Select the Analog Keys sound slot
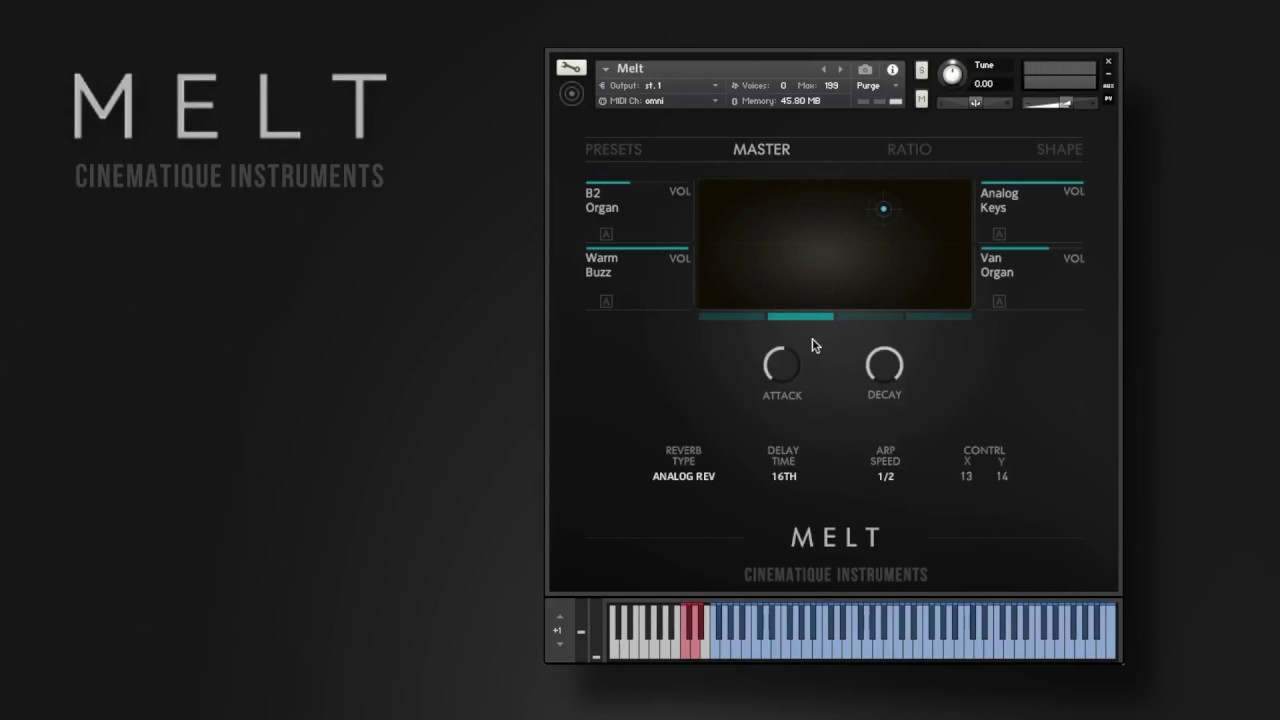 tap(999, 200)
